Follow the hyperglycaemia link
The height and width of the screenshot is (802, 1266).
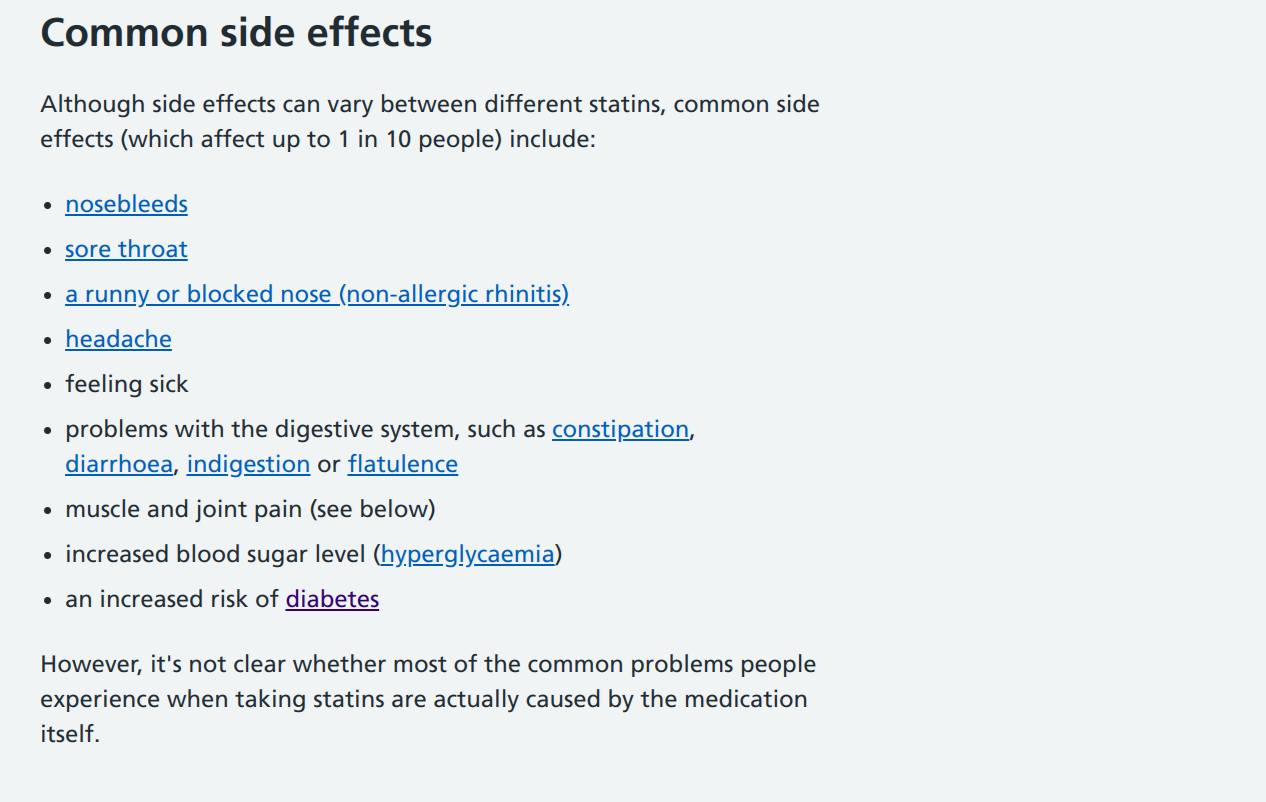[x=467, y=554]
